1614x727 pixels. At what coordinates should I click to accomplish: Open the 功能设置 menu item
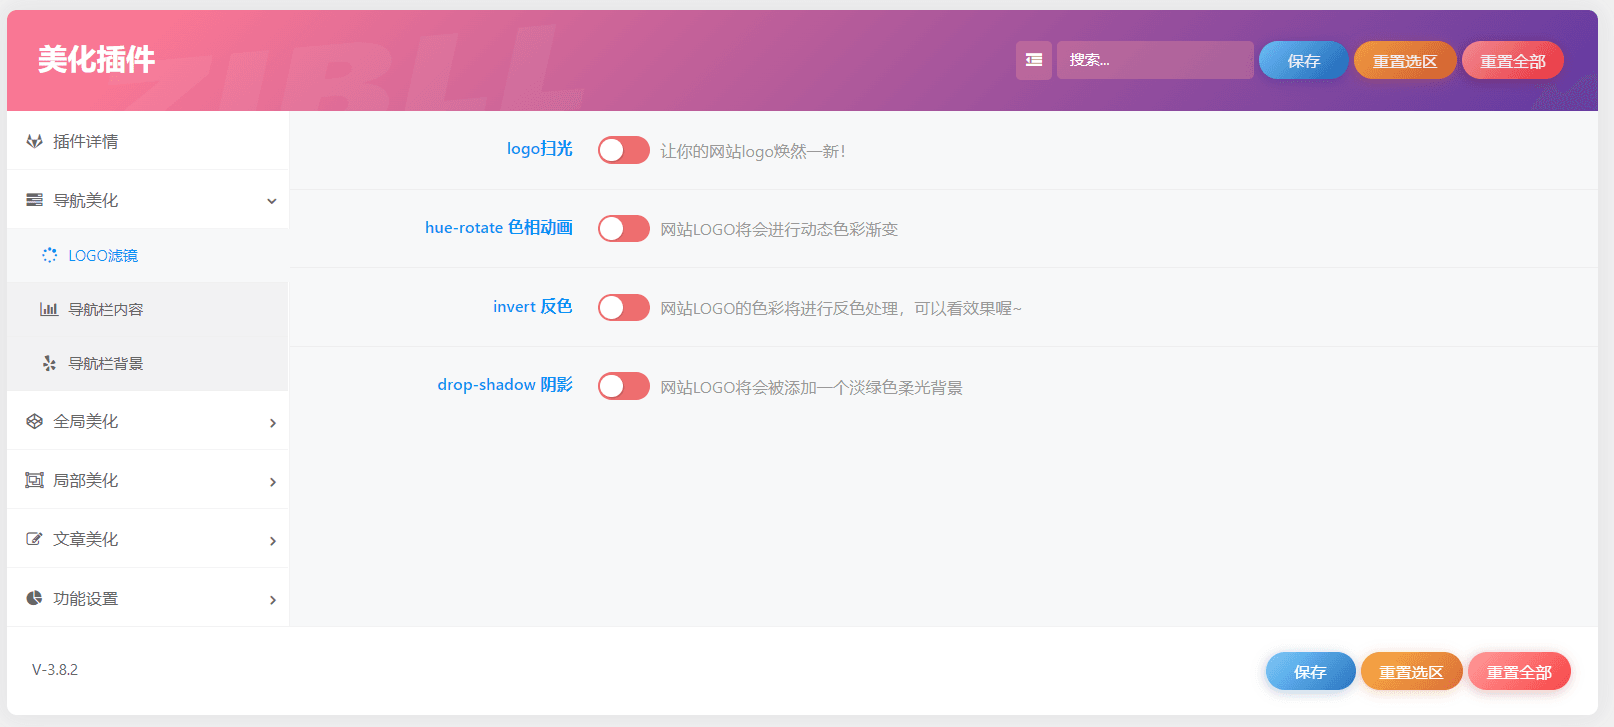point(86,598)
